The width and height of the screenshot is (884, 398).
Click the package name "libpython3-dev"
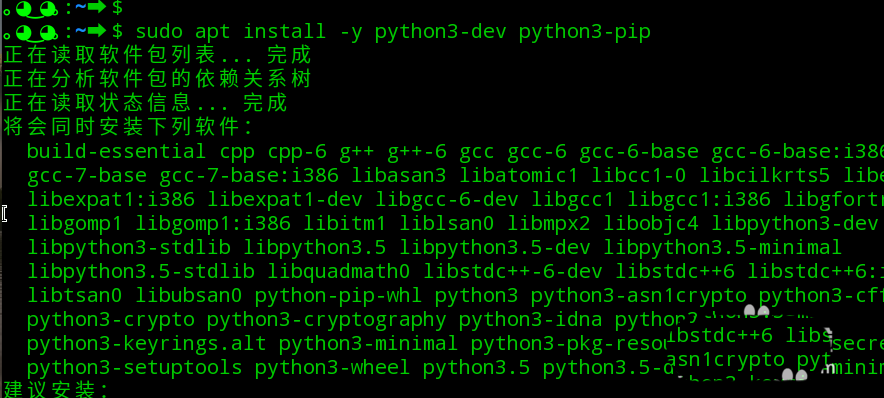click(x=794, y=224)
